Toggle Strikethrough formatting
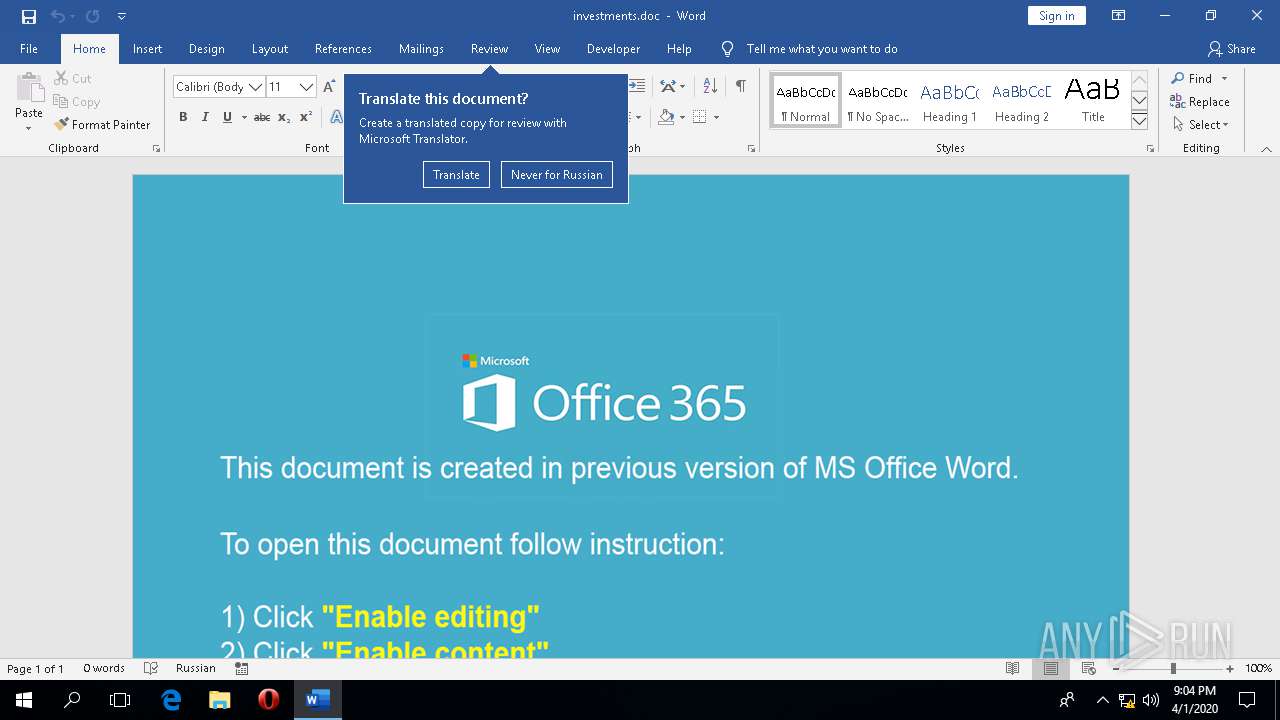Image resolution: width=1280 pixels, height=720 pixels. tap(262, 117)
